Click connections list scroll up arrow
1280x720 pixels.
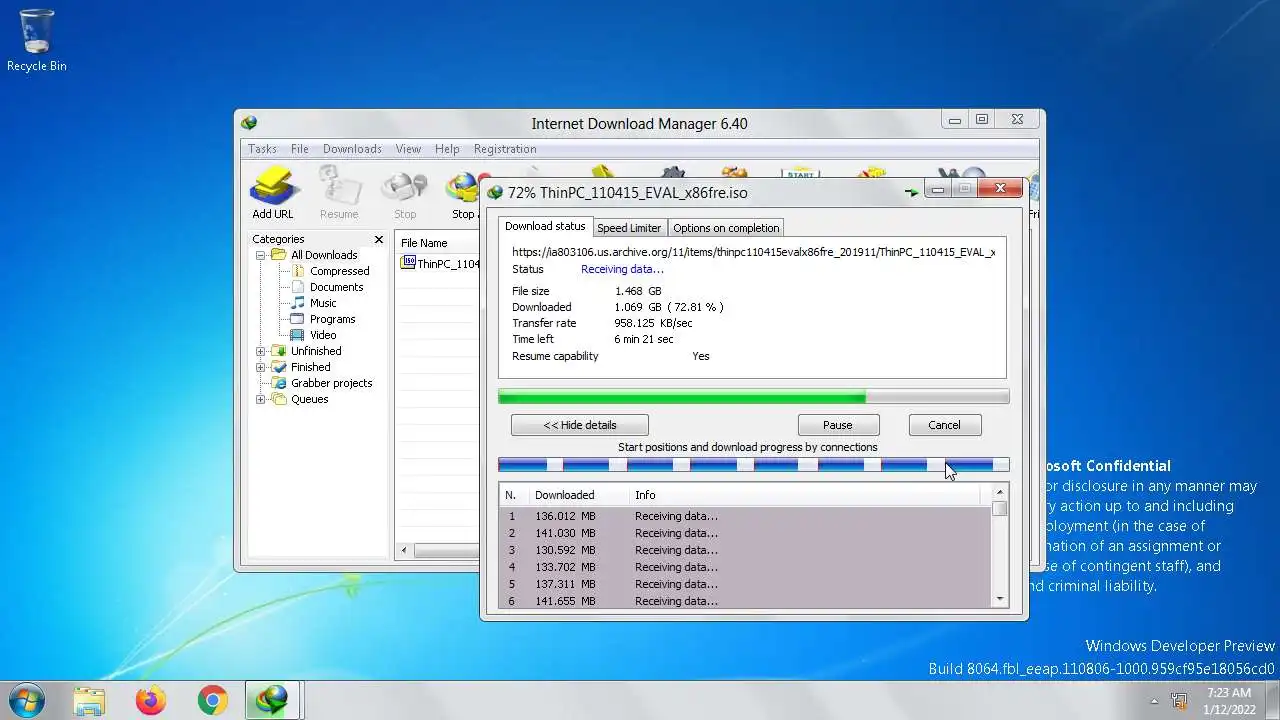999,493
